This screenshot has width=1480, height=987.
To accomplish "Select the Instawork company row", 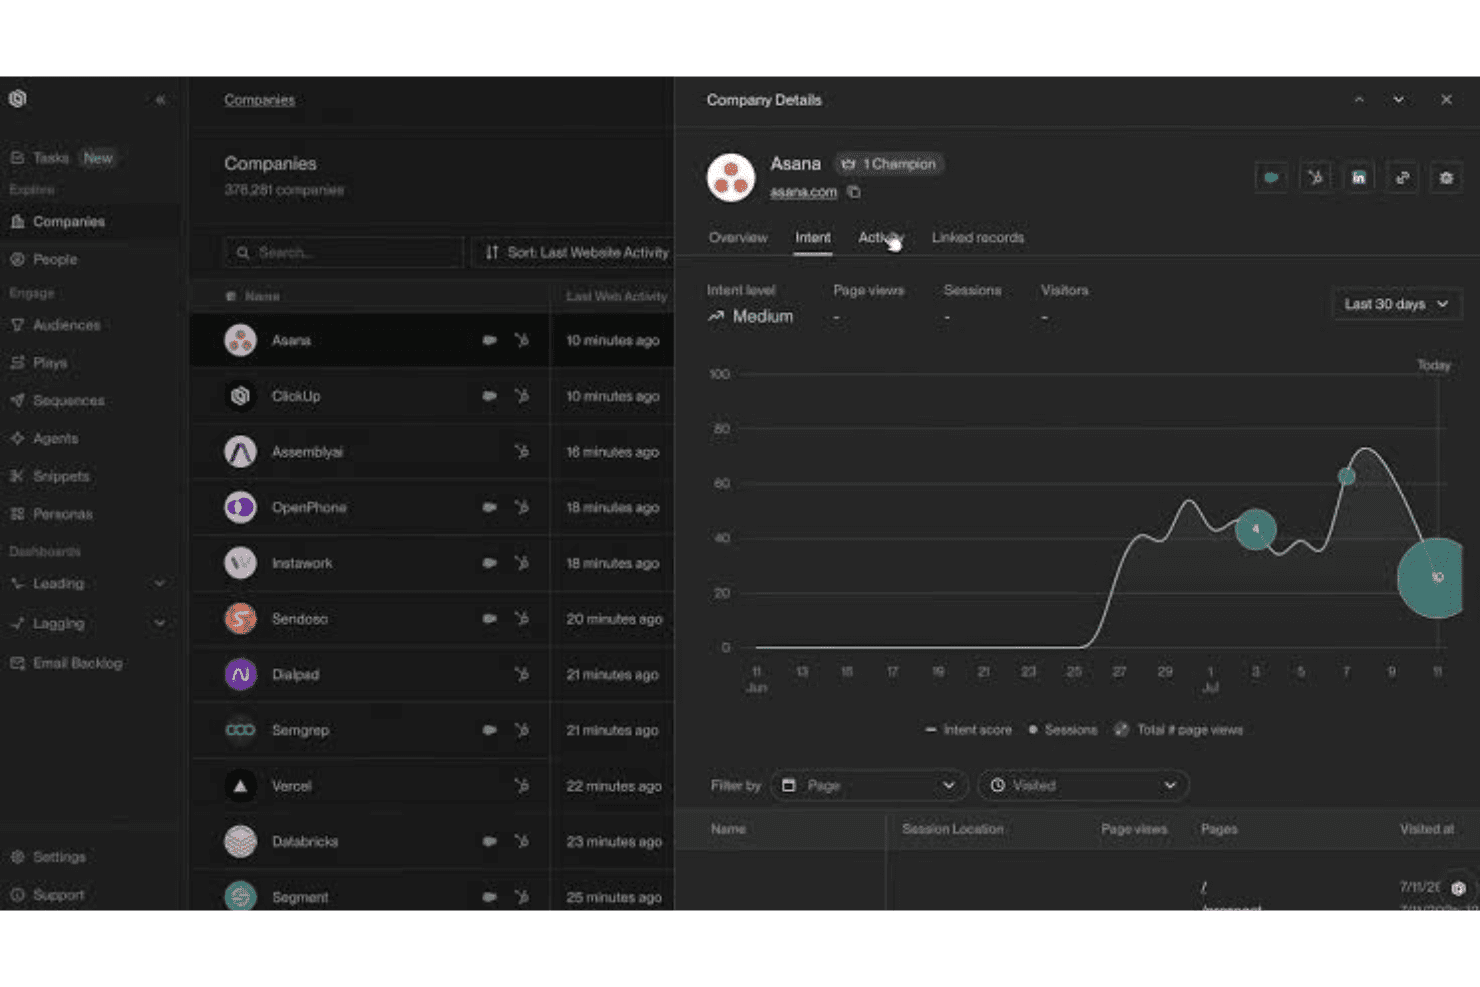I will pyautogui.click(x=431, y=563).
